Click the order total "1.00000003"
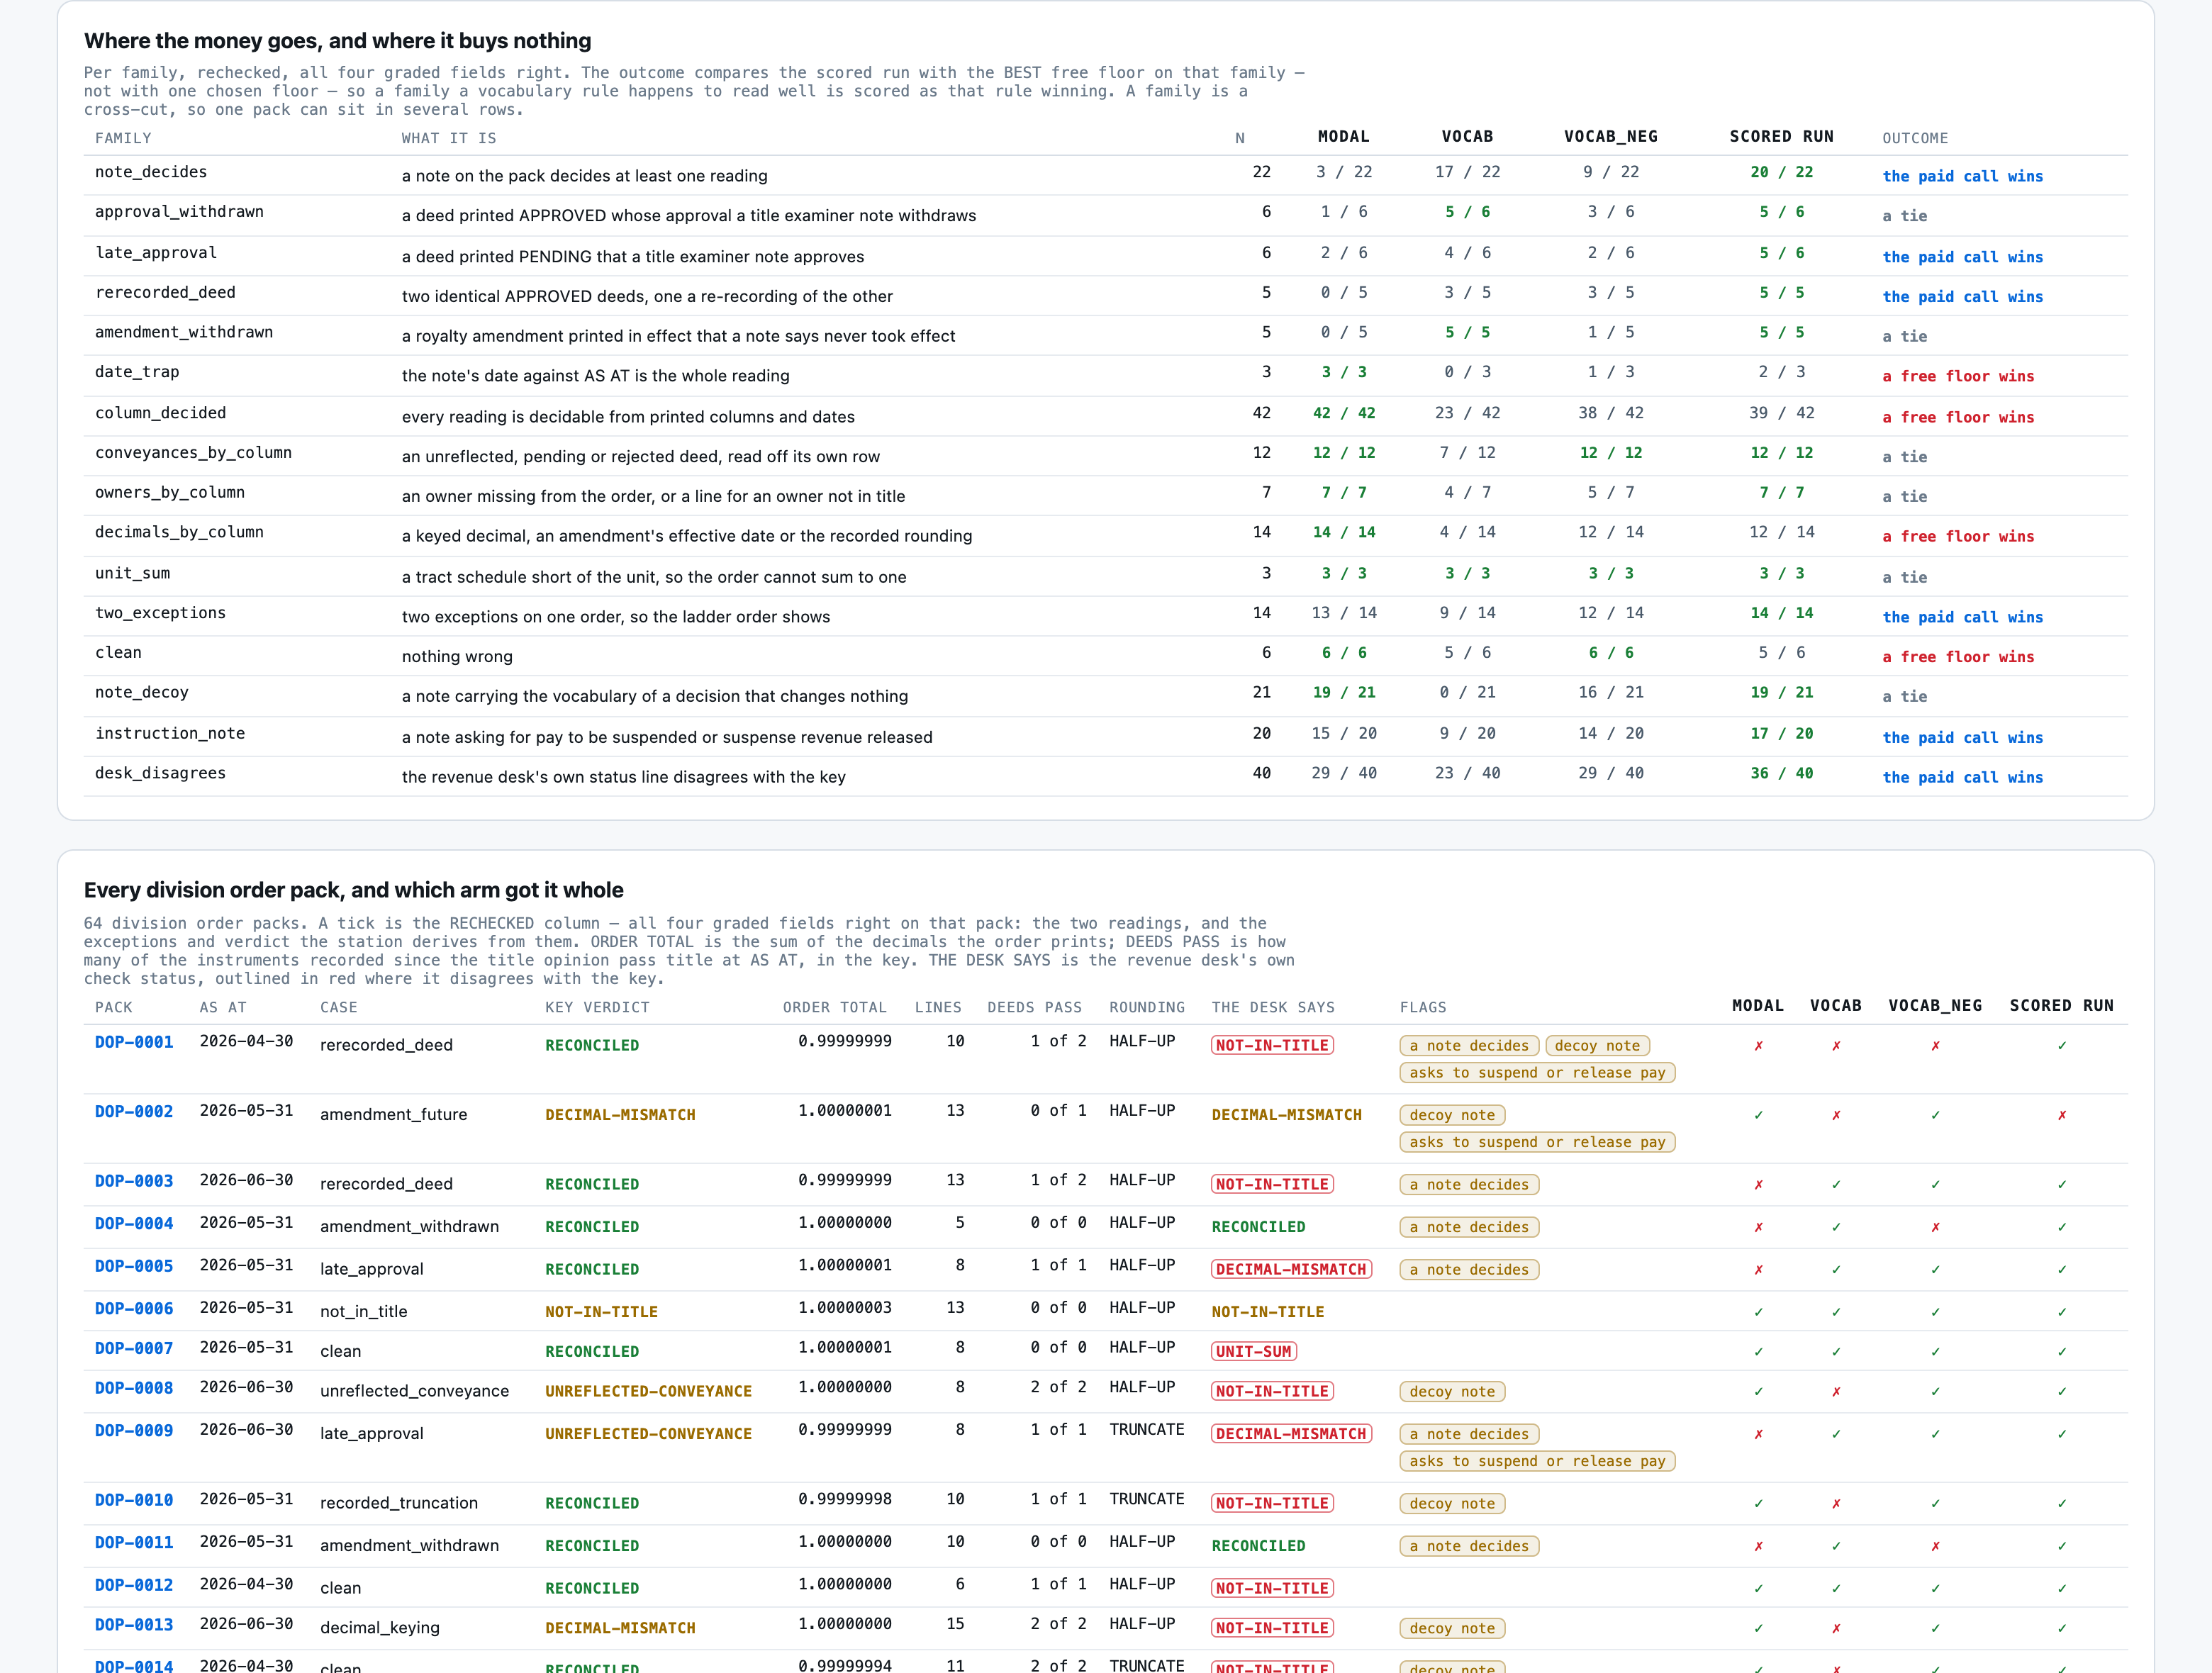 tap(845, 1307)
